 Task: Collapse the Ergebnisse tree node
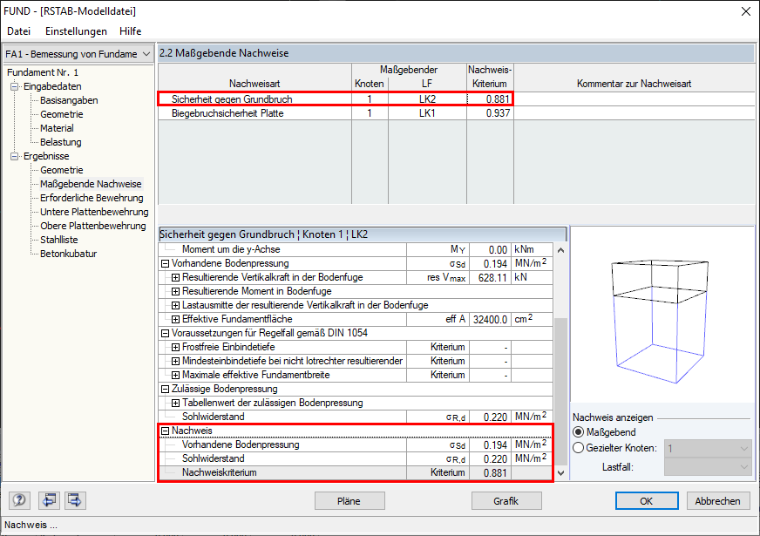pyautogui.click(x=15, y=156)
